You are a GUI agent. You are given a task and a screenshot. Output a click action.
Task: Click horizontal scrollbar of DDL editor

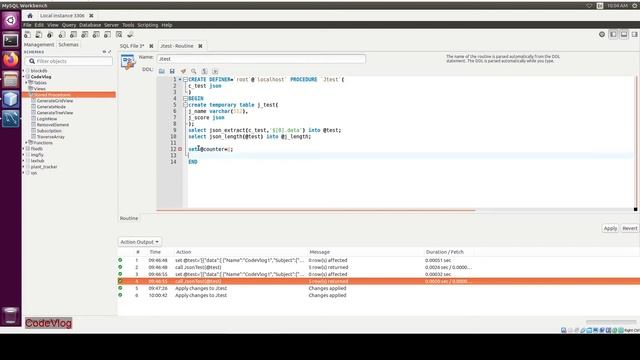point(316,210)
